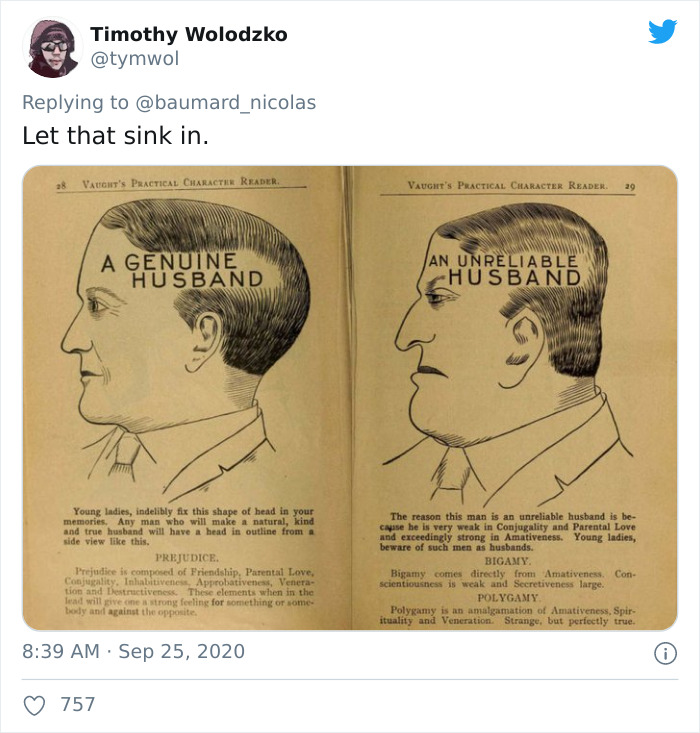Image resolution: width=700 pixels, height=733 pixels.
Task: Visit the @baumard_nicolas profile link
Action: point(226,102)
